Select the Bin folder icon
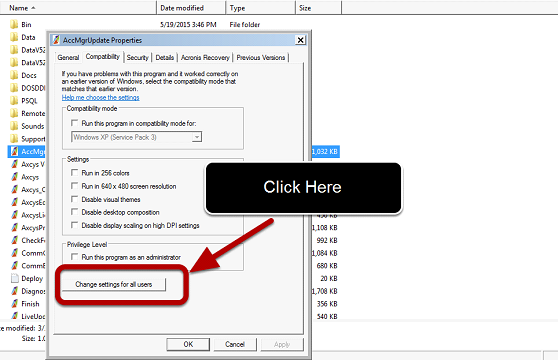This screenshot has width=559, height=361. coord(14,25)
